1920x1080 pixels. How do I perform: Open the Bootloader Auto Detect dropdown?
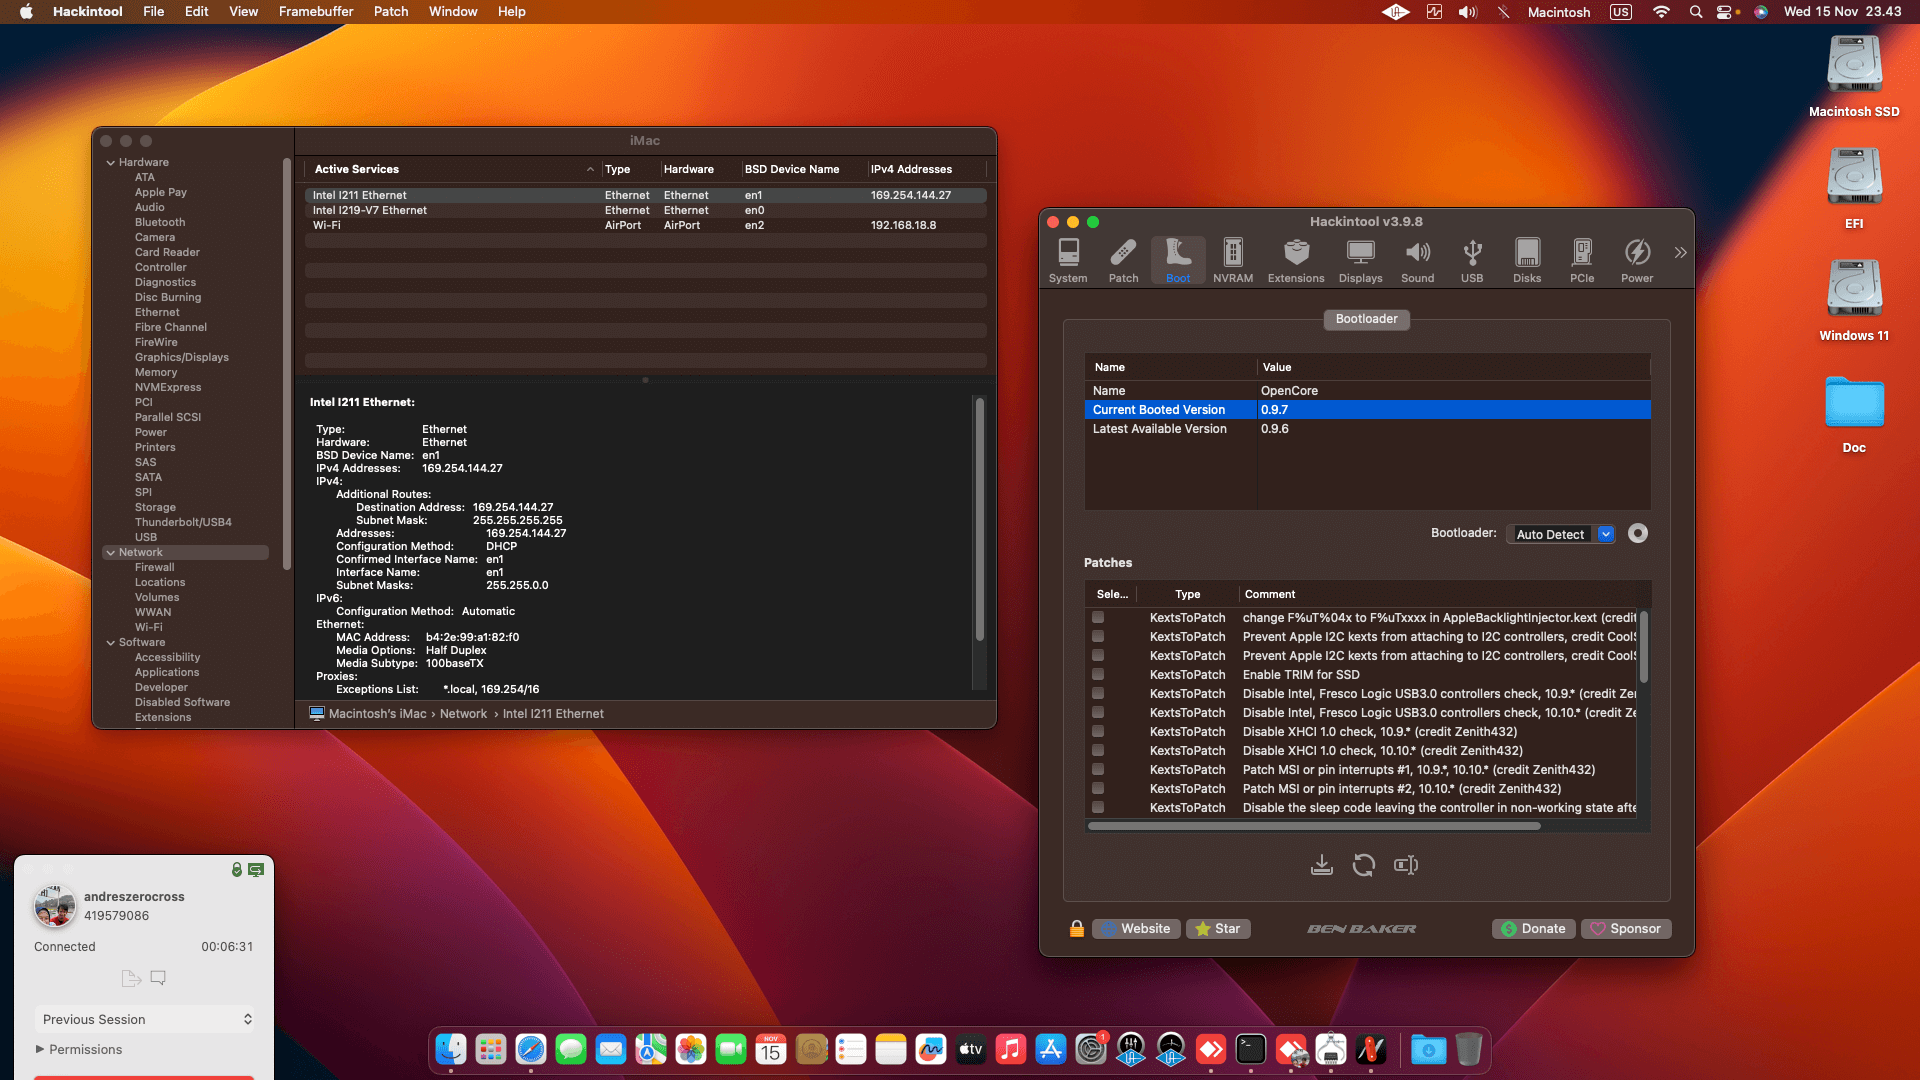[1561, 534]
